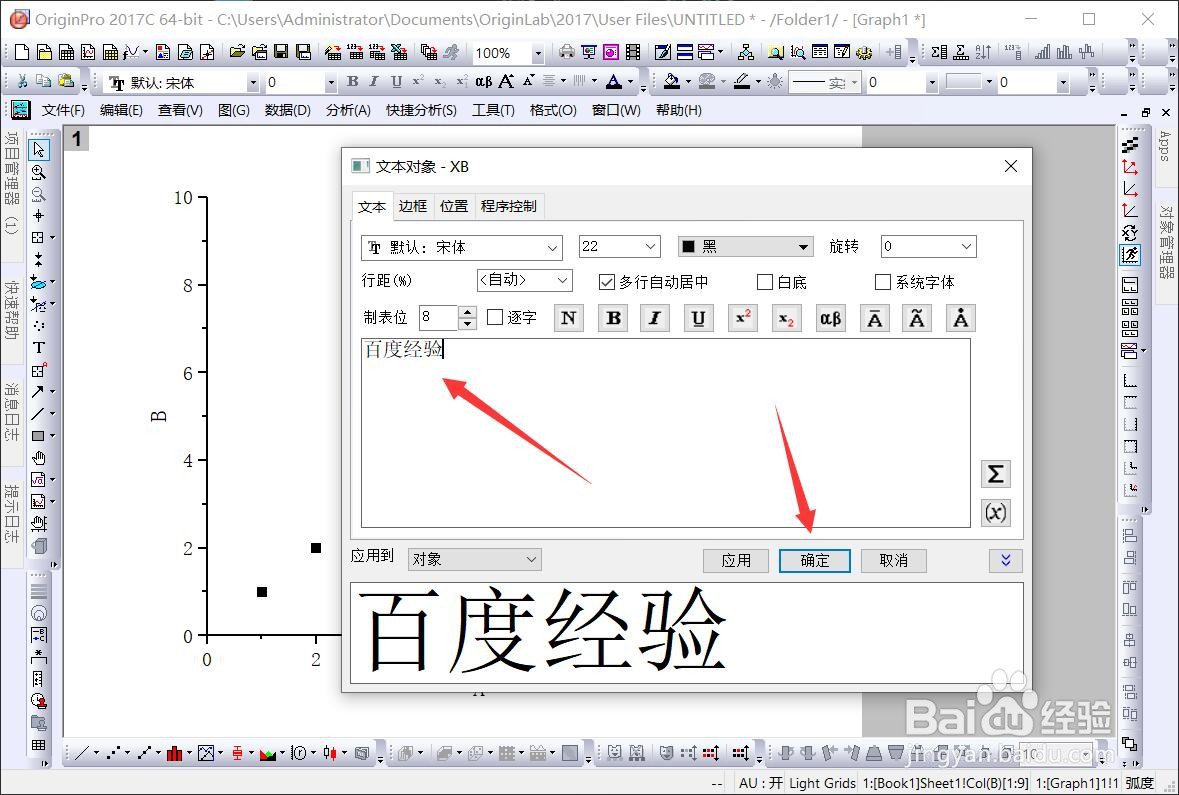Image resolution: width=1179 pixels, height=795 pixels.
Task: Click the text edit area with 百度经验
Action: [666, 433]
